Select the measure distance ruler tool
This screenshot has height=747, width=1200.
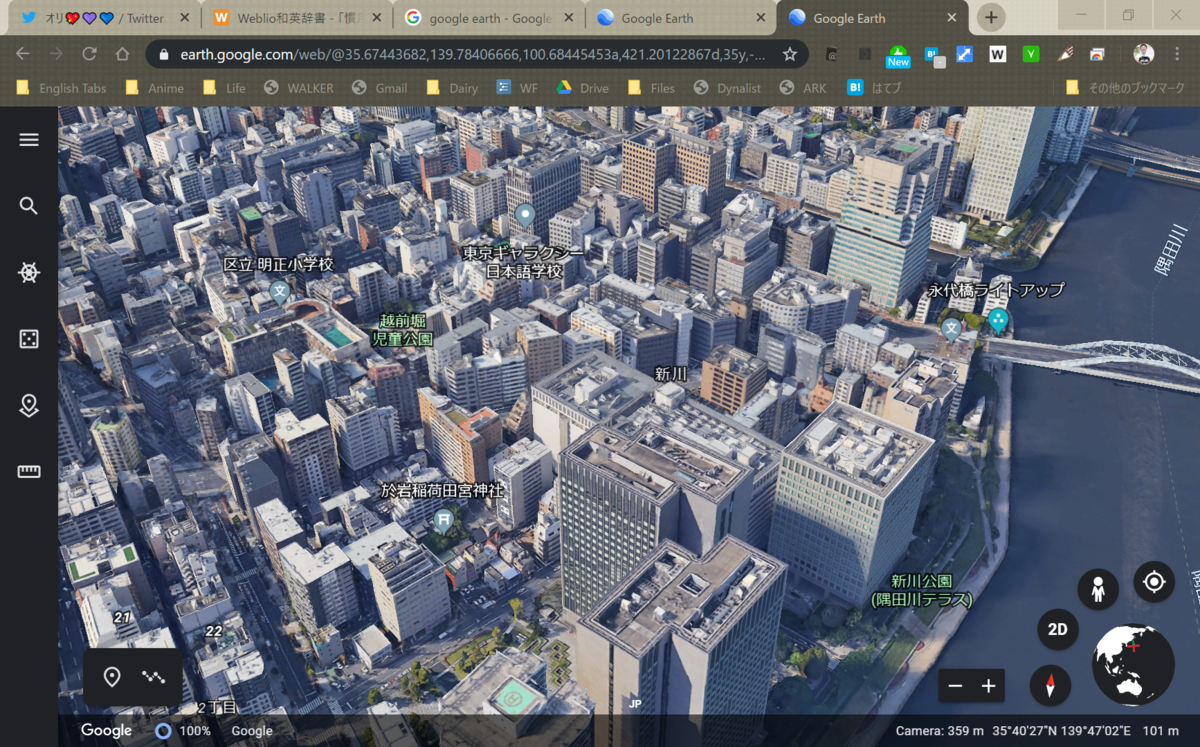tap(29, 472)
